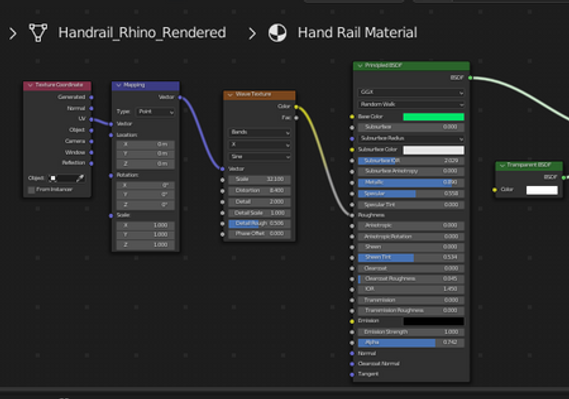Click the white Subsurface Color swatch
Screen dimensions: 569x399
434,150
